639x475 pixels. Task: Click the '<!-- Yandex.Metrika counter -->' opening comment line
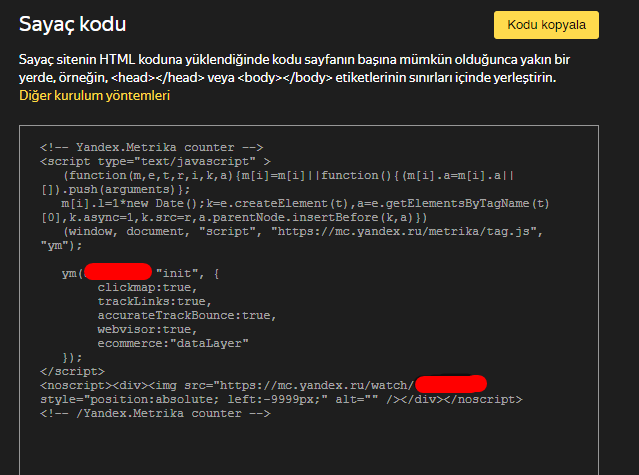[152, 147]
